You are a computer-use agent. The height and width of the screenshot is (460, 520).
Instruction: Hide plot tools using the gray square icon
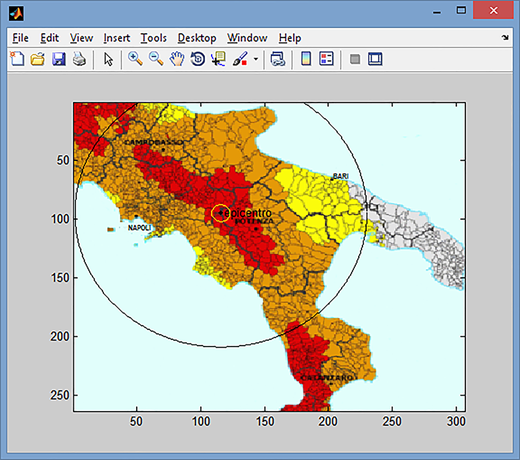click(x=355, y=59)
